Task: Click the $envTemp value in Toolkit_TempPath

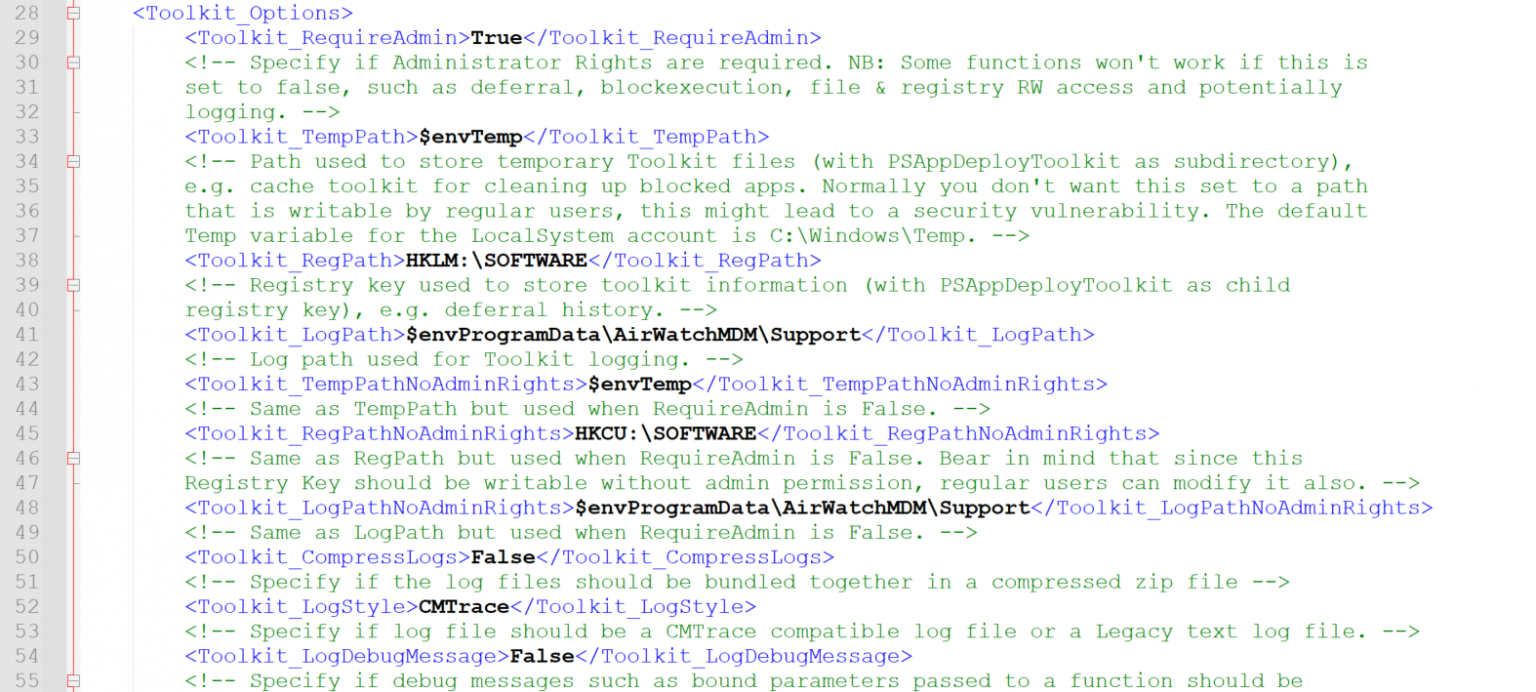Action: point(471,136)
